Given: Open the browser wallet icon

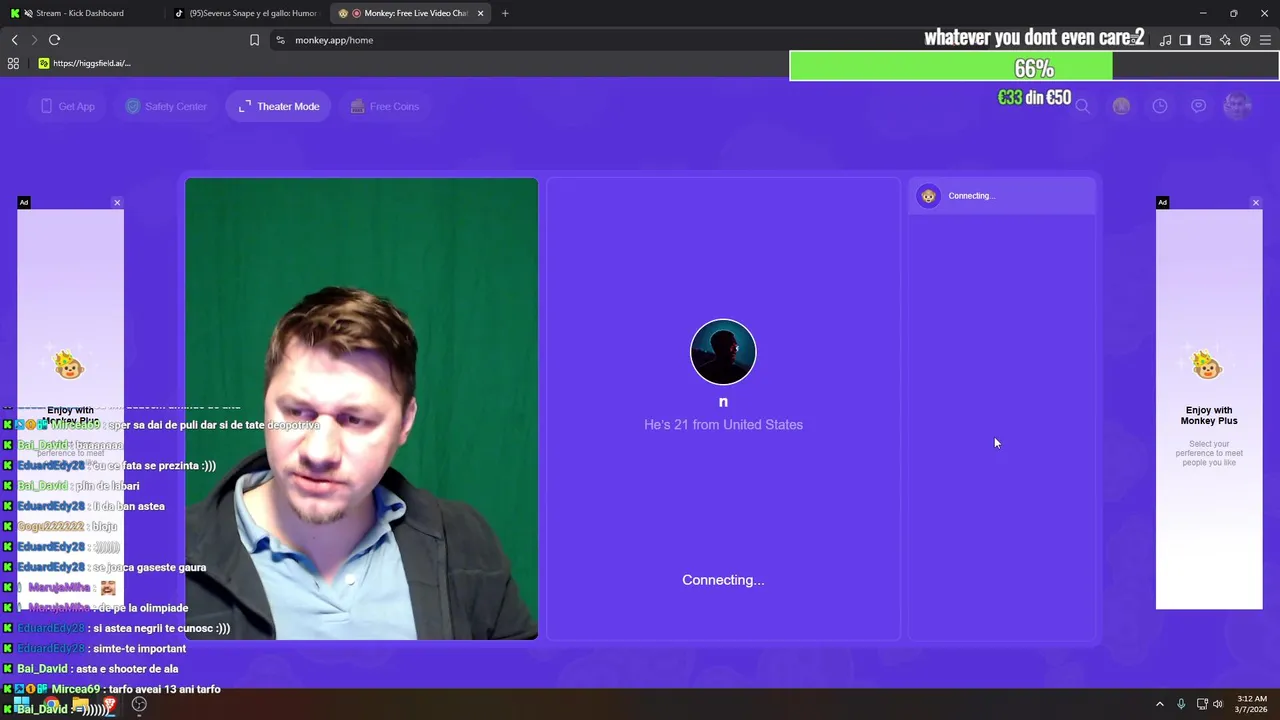Looking at the screenshot, I should (1205, 40).
